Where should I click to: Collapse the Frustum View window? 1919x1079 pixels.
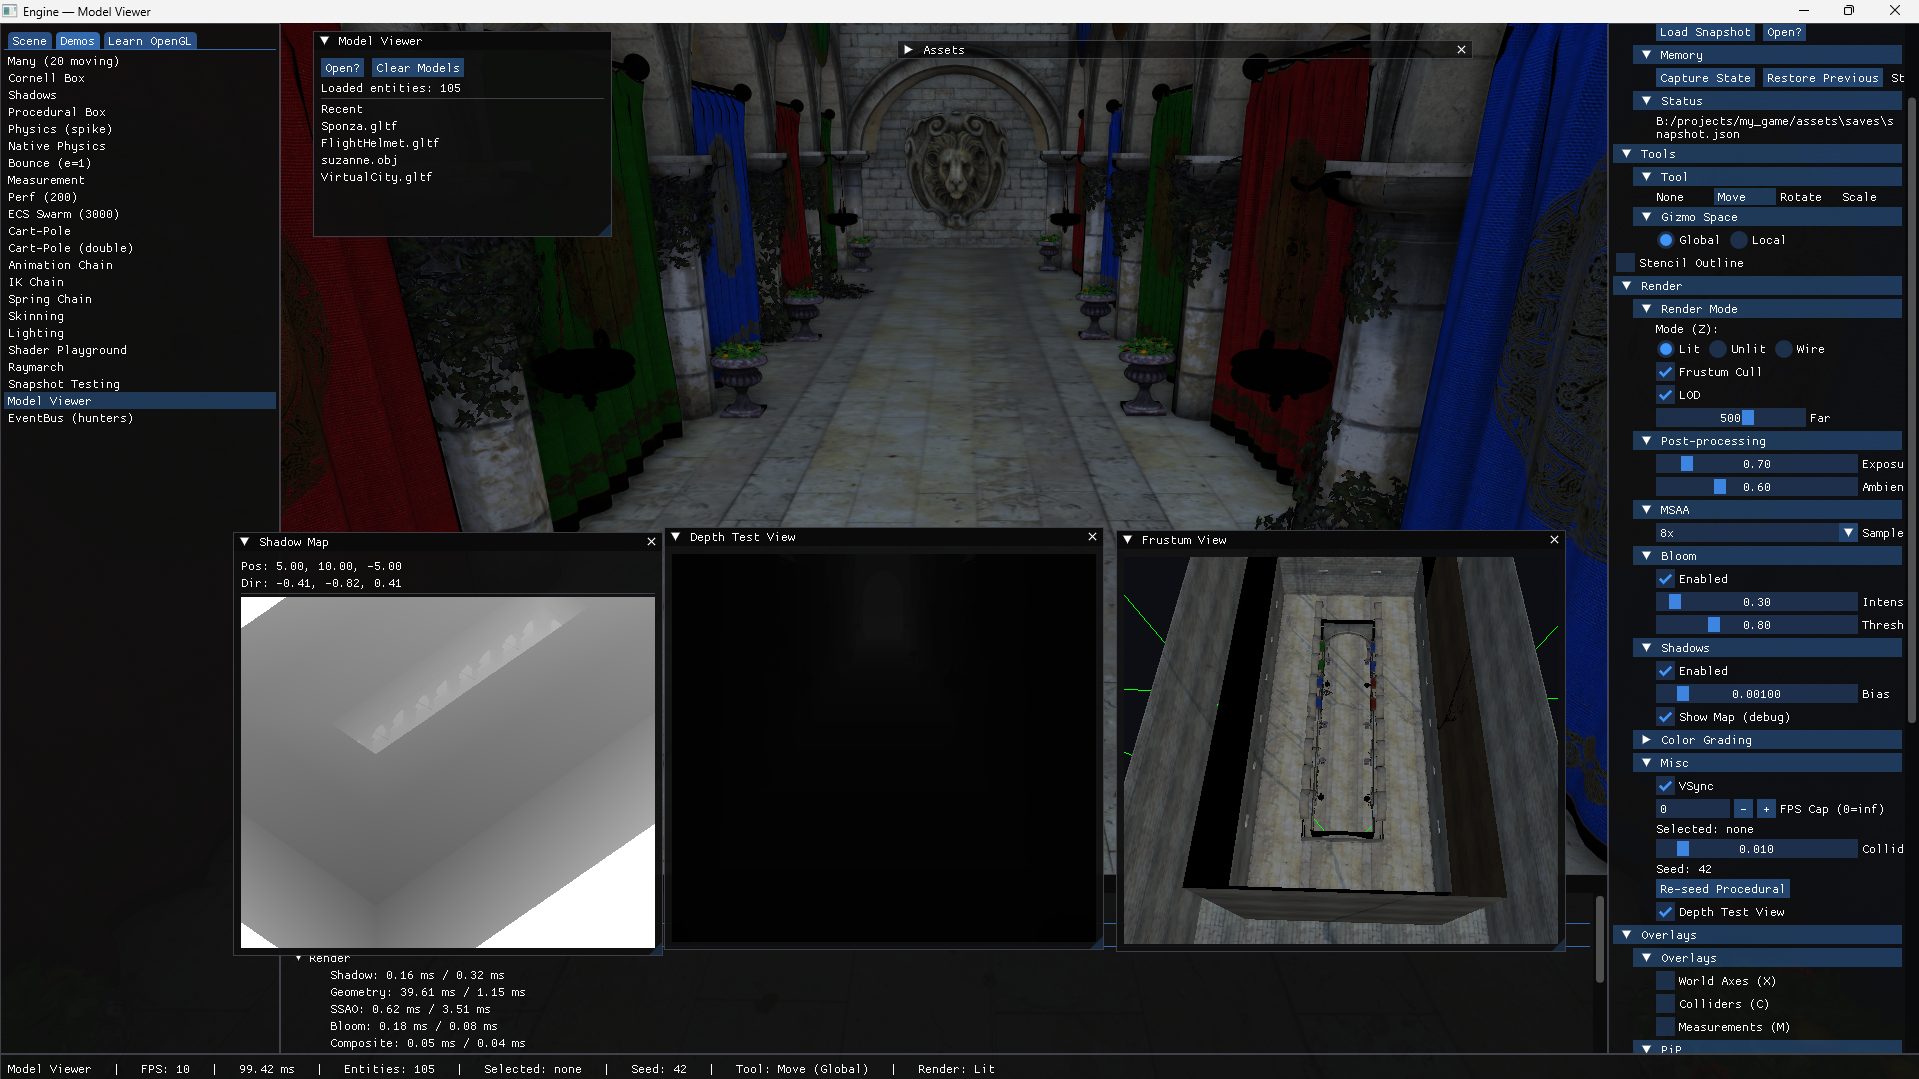1128,540
